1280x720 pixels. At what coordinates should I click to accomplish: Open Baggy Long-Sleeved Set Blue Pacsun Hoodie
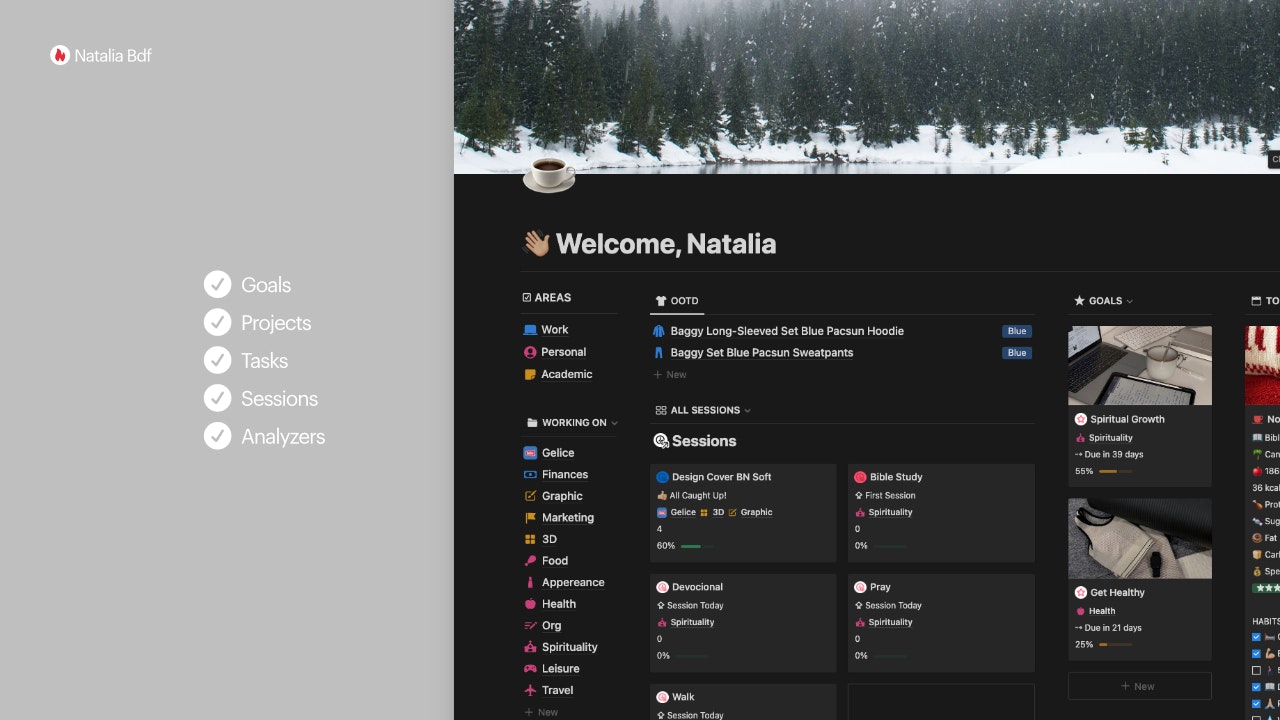[786, 331]
